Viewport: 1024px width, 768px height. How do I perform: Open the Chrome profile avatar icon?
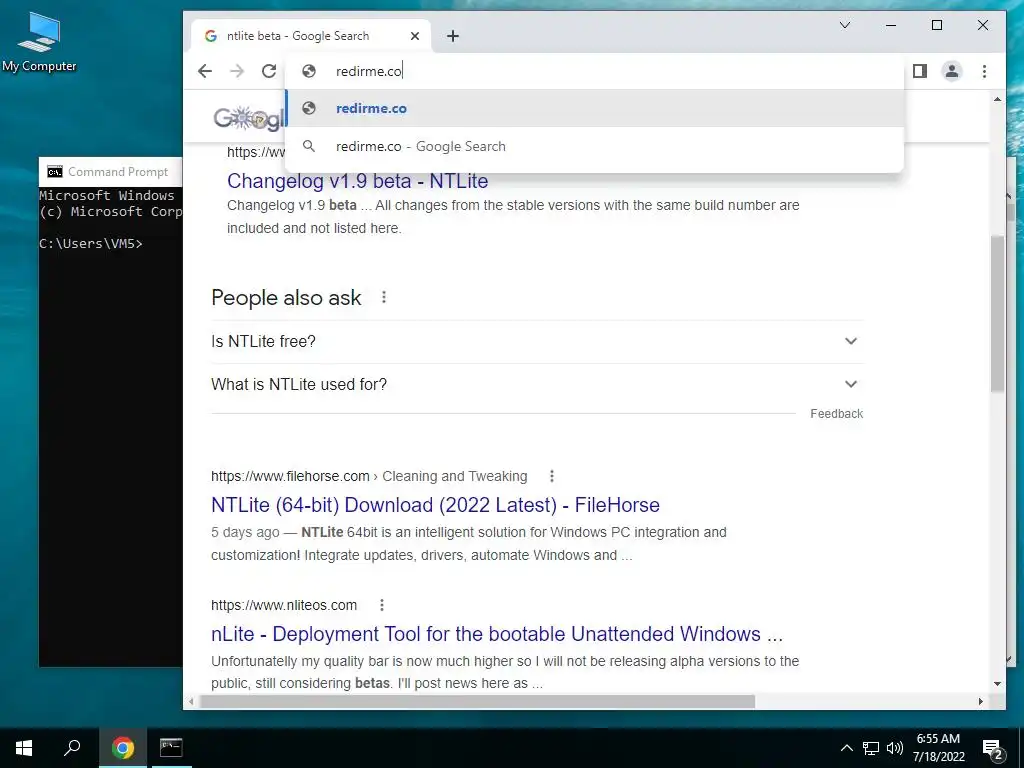point(952,71)
